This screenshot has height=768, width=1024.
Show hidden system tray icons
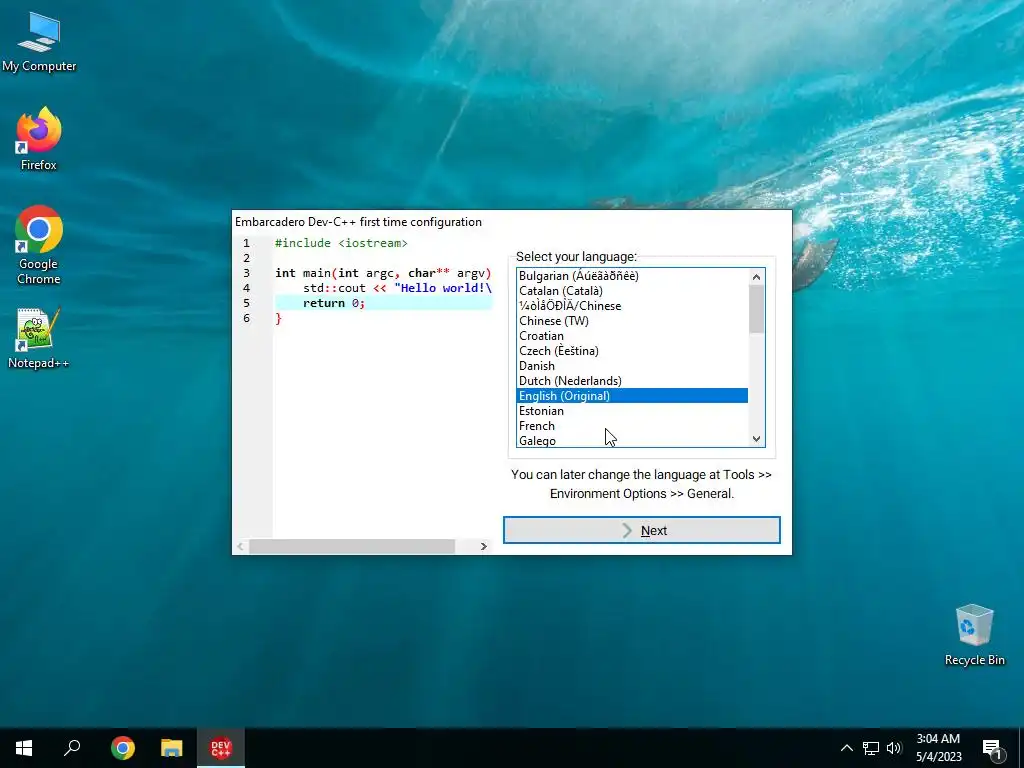[846, 748]
